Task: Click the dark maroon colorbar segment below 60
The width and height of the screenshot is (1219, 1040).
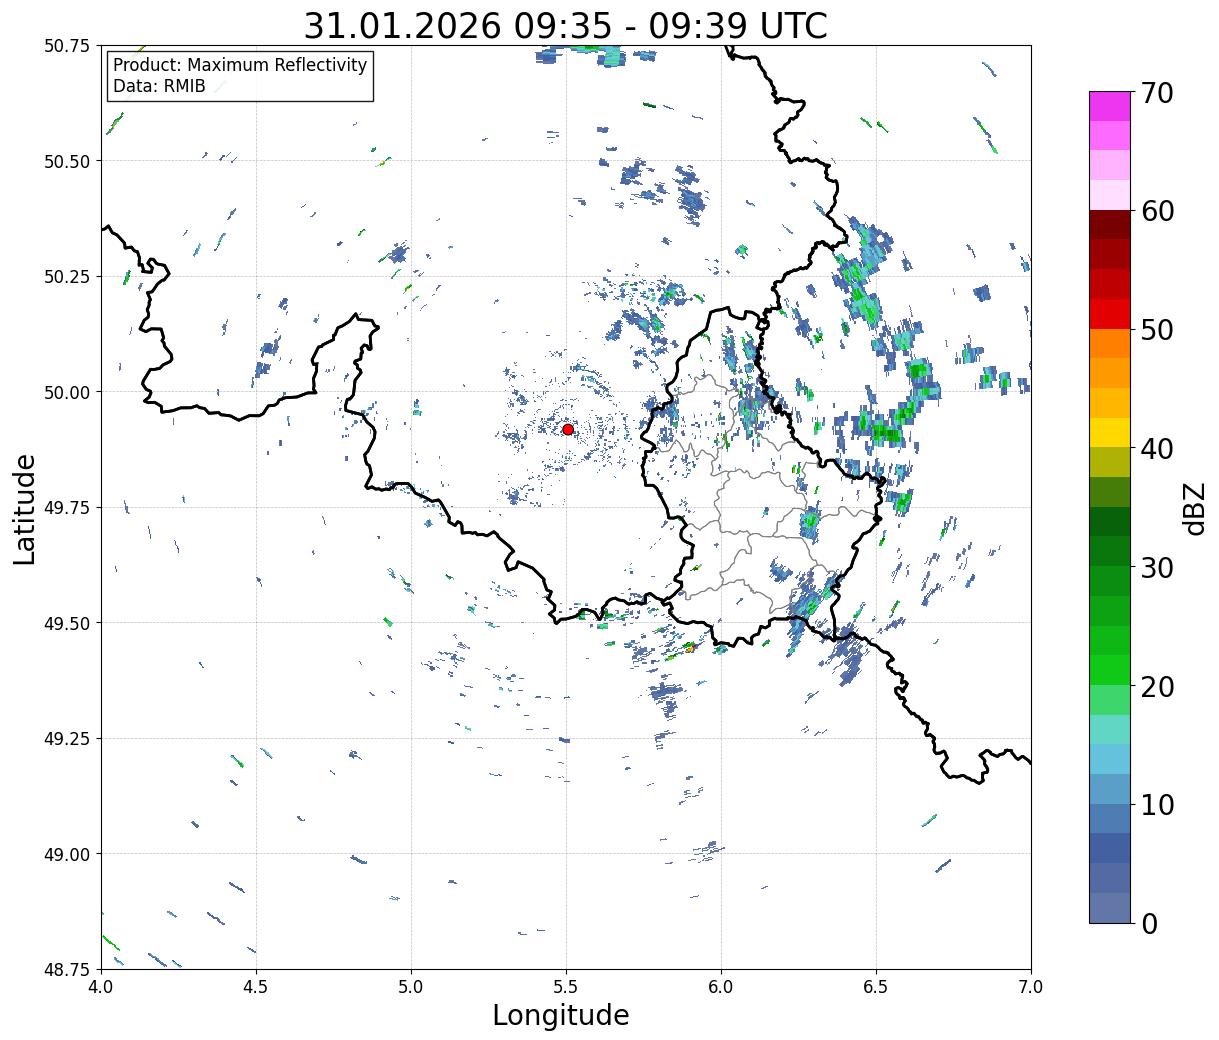Action: [1109, 225]
